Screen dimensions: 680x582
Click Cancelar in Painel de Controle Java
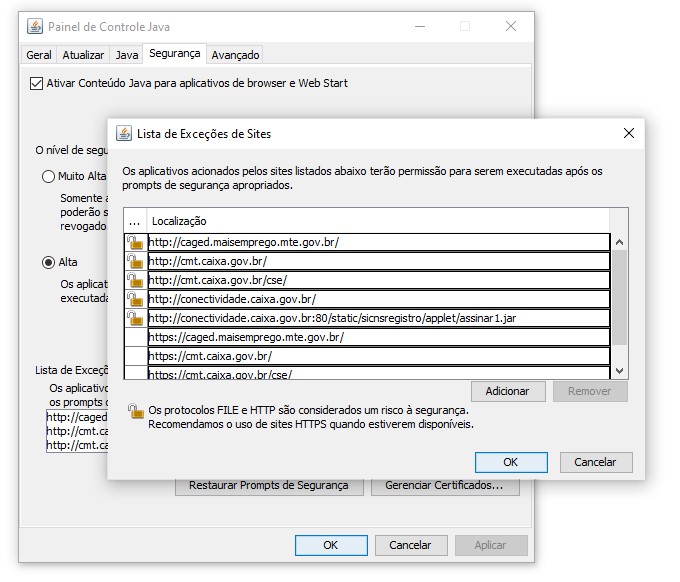[x=411, y=546]
